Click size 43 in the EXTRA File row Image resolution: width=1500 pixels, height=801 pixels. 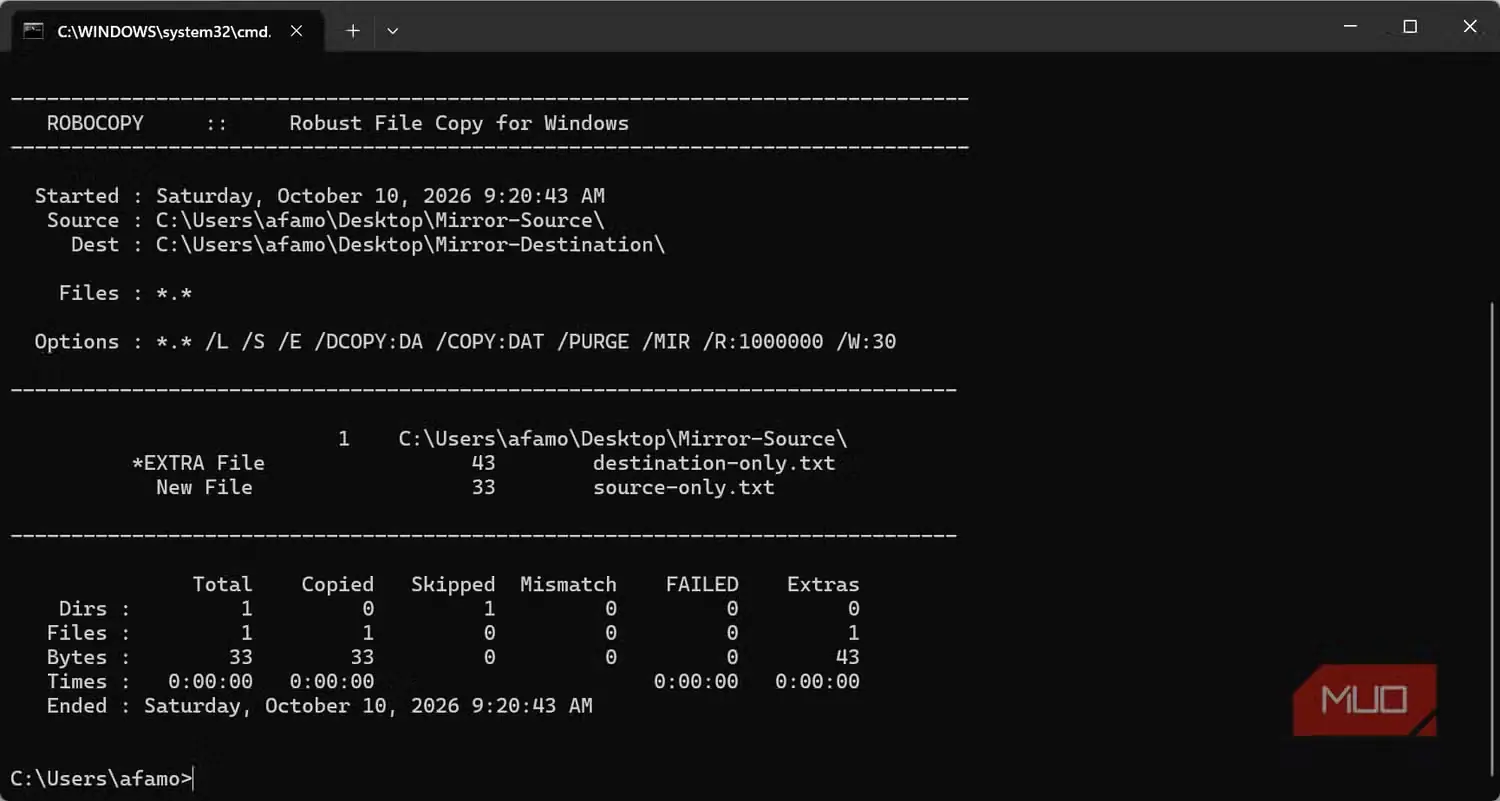tap(483, 463)
